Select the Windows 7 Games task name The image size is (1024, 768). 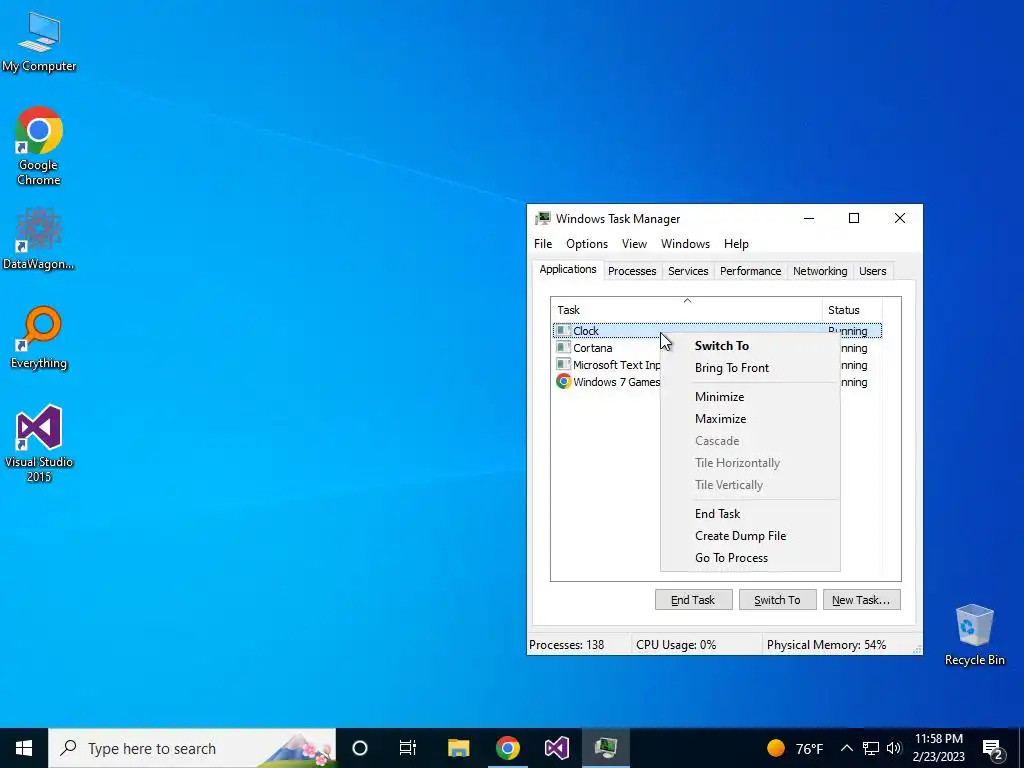[616, 382]
